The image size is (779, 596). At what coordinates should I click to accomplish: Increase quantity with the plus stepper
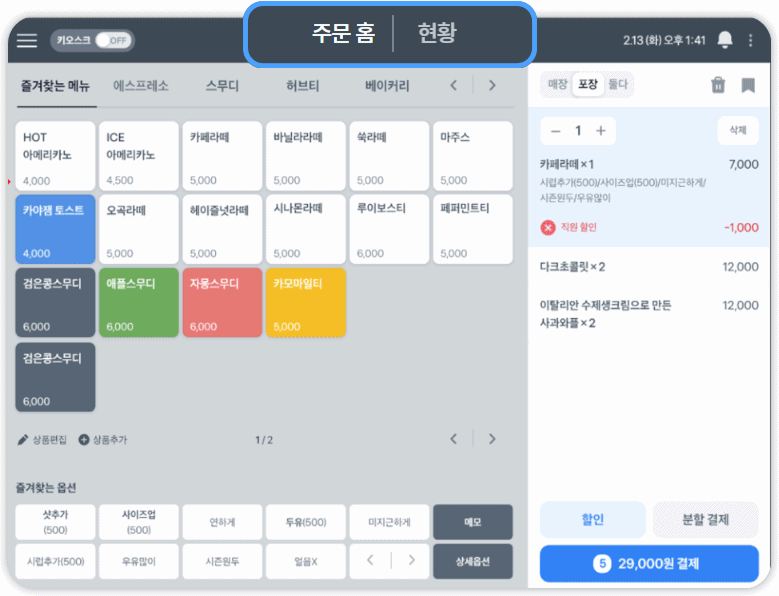pos(601,131)
